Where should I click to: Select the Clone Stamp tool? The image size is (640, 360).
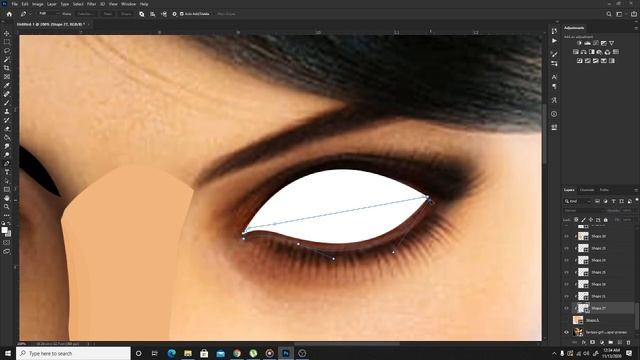[7, 111]
